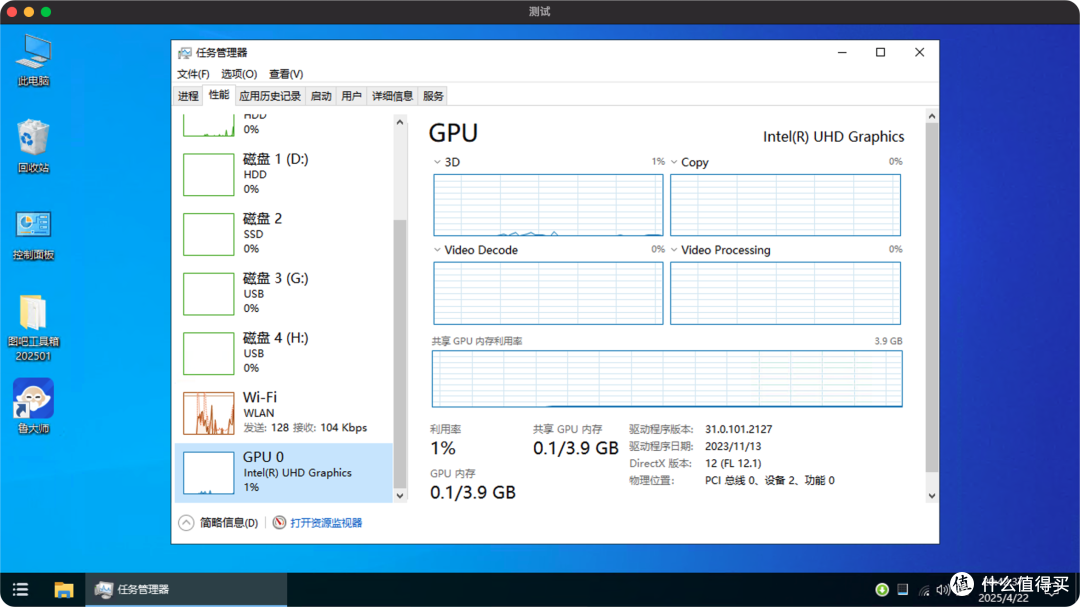The image size is (1080, 607).
Task: Click the Video Decode graph
Action: (x=548, y=293)
